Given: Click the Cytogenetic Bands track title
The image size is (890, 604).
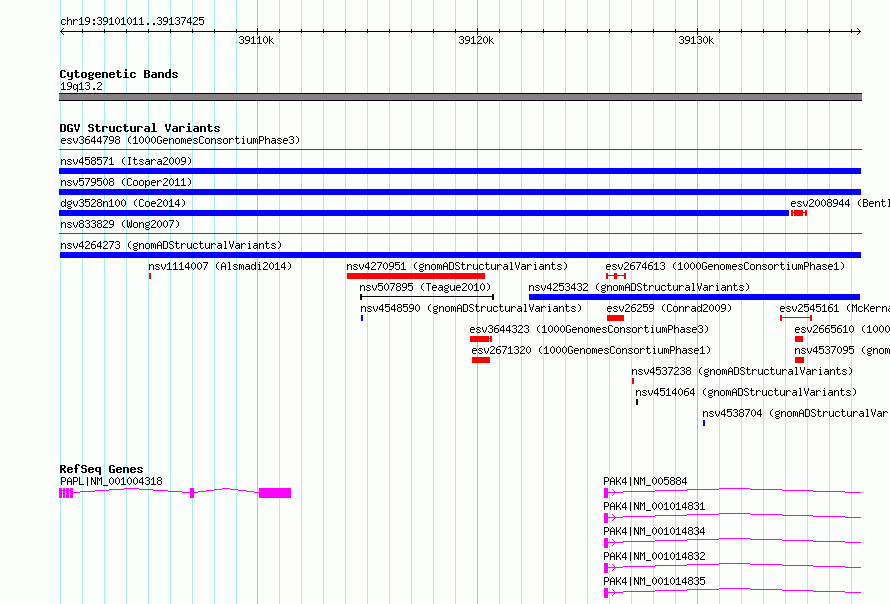Looking at the screenshot, I should tap(119, 74).
